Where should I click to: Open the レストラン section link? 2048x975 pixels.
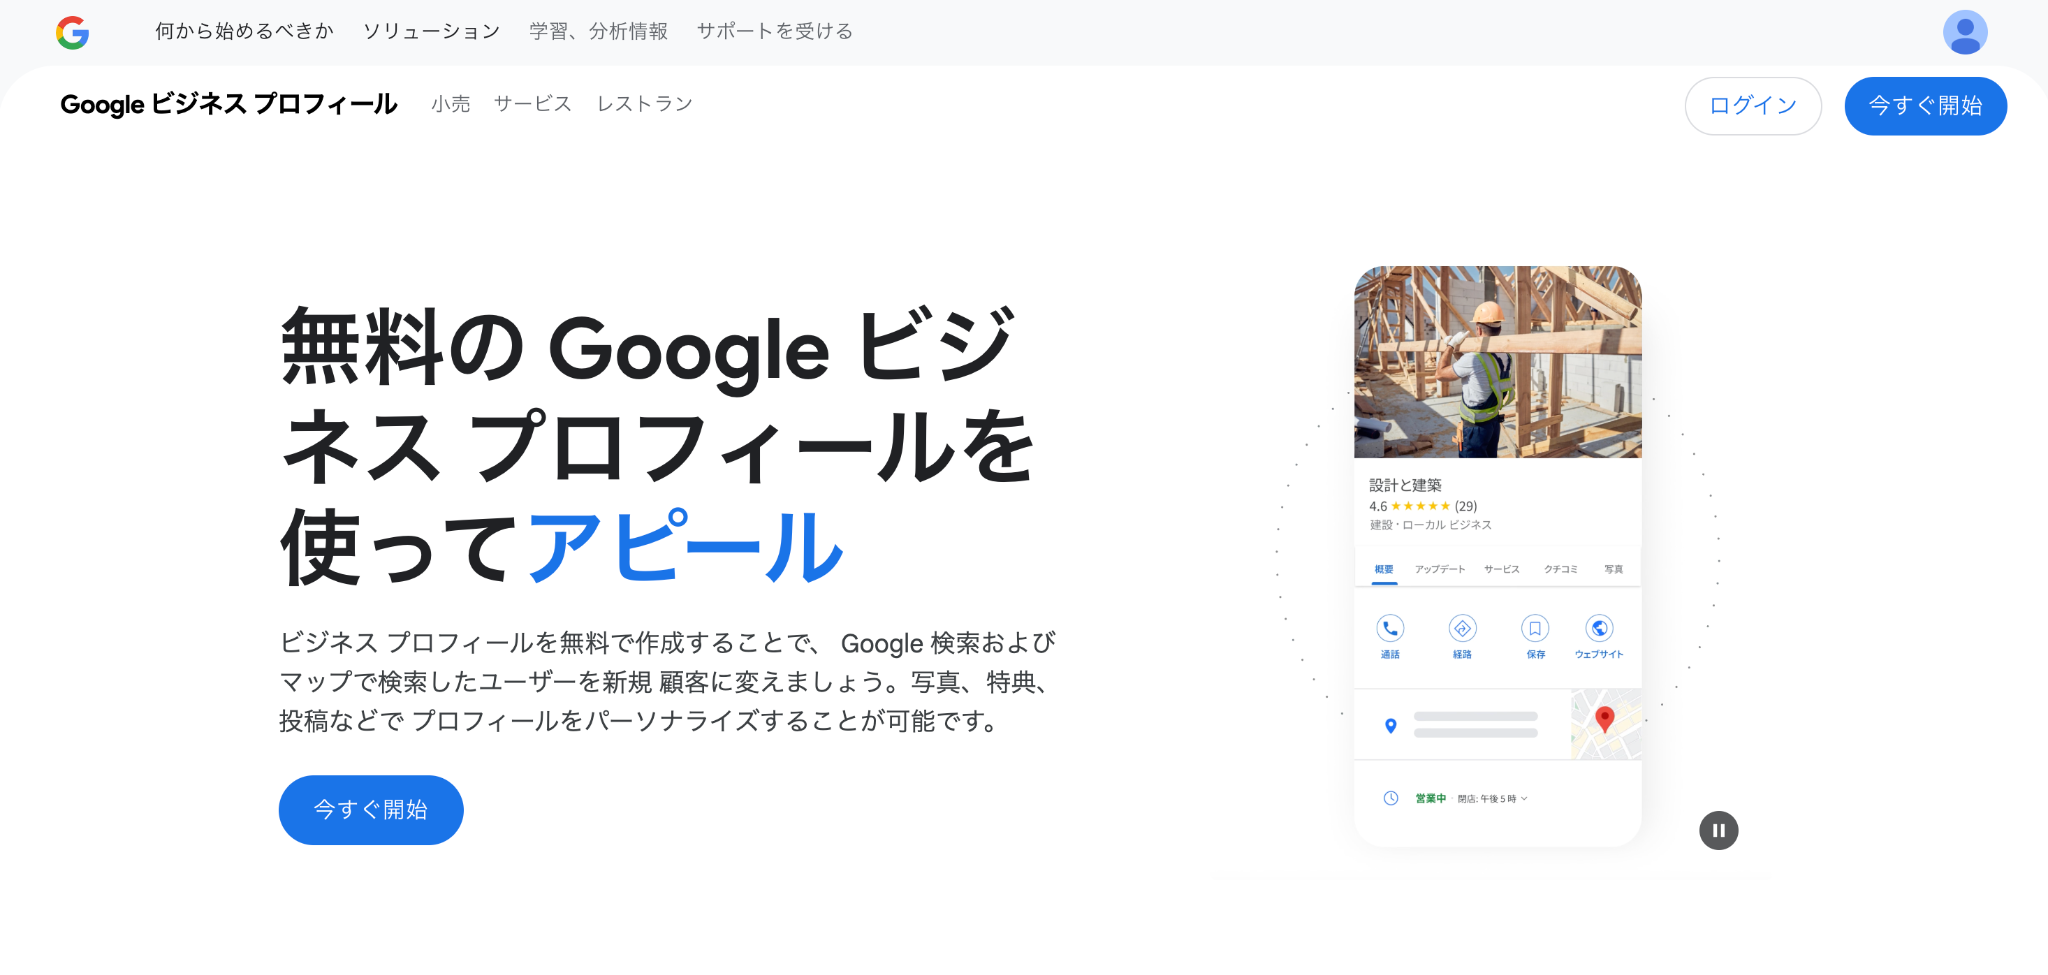(644, 103)
